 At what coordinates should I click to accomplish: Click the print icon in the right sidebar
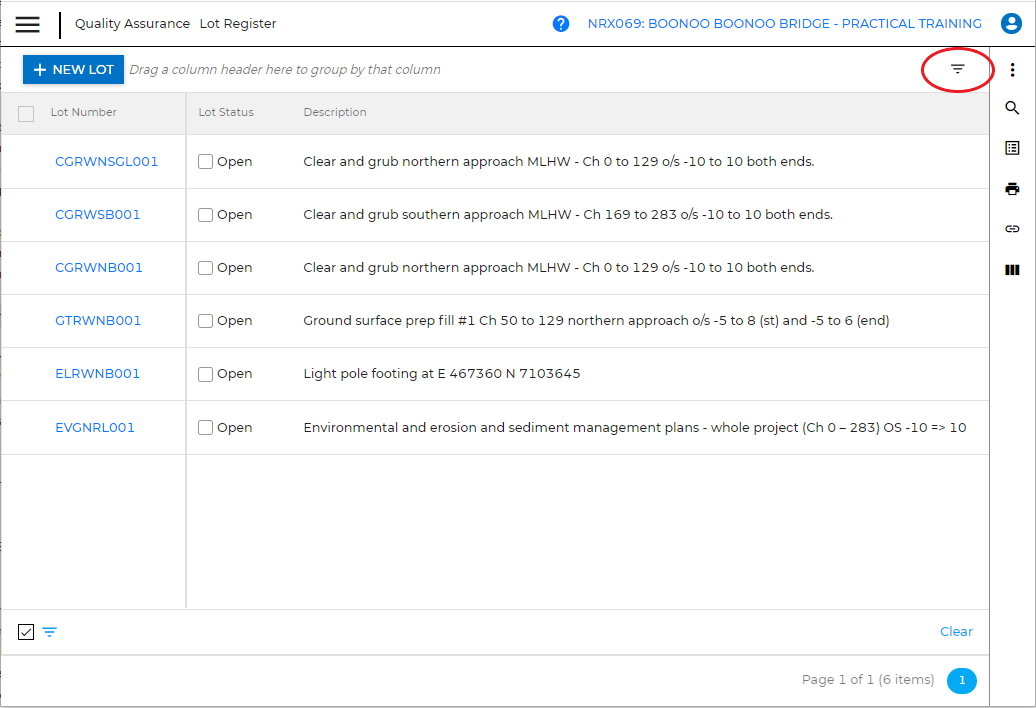(x=1012, y=189)
